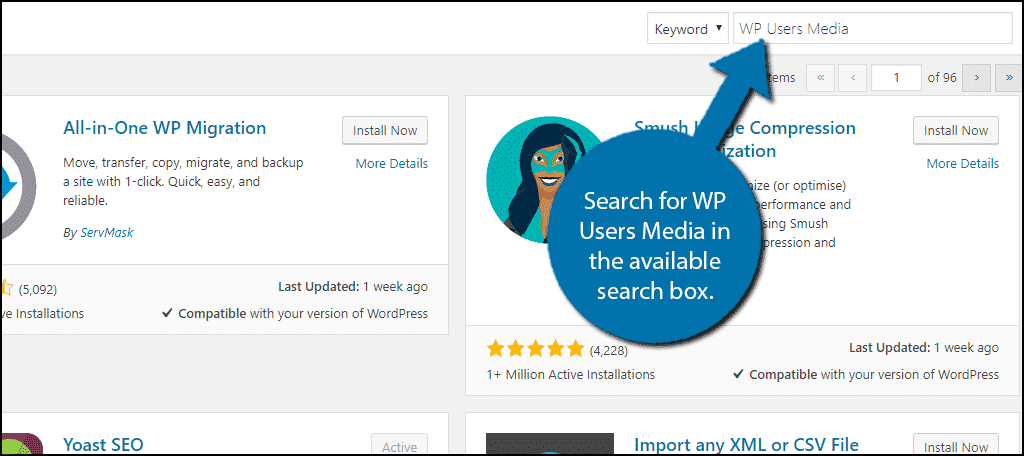Install the Import any XML or CSV plugin
Image resolution: width=1024 pixels, height=456 pixels.
(x=955, y=444)
